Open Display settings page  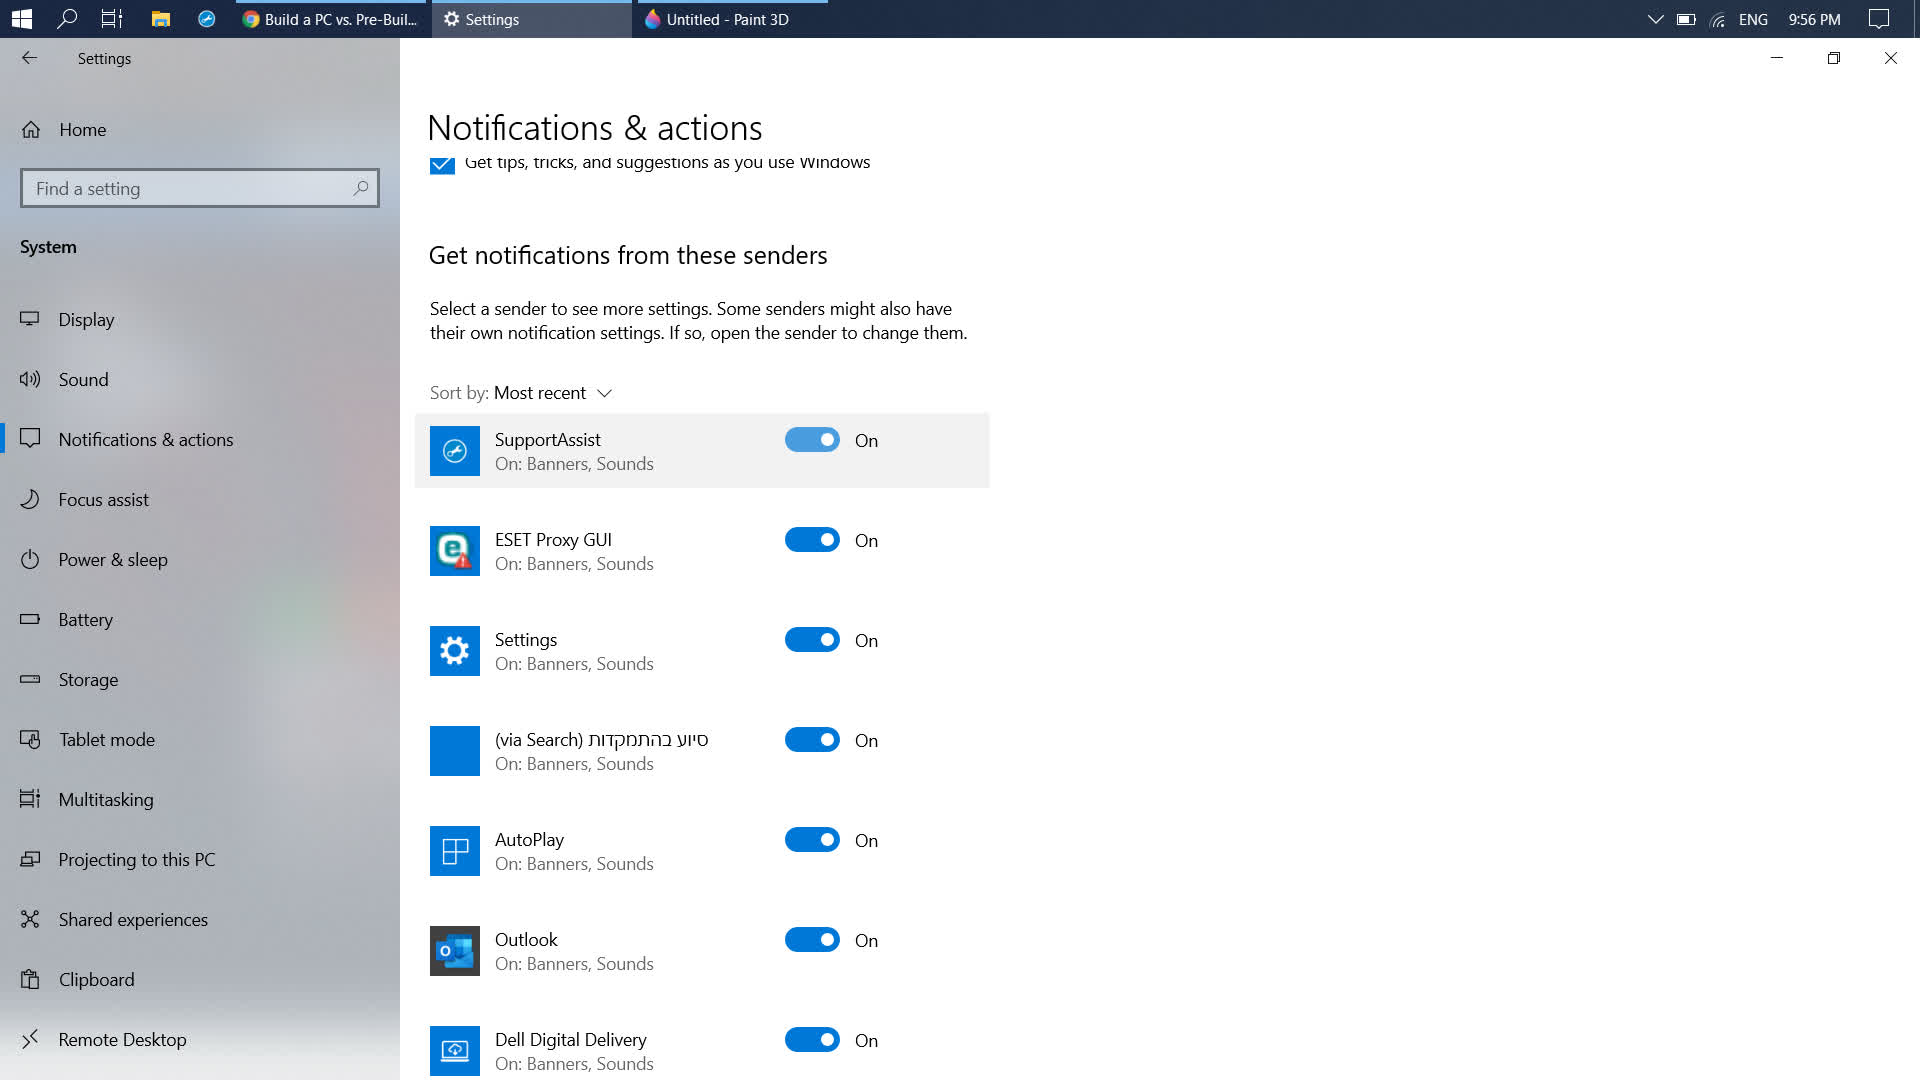coord(200,319)
